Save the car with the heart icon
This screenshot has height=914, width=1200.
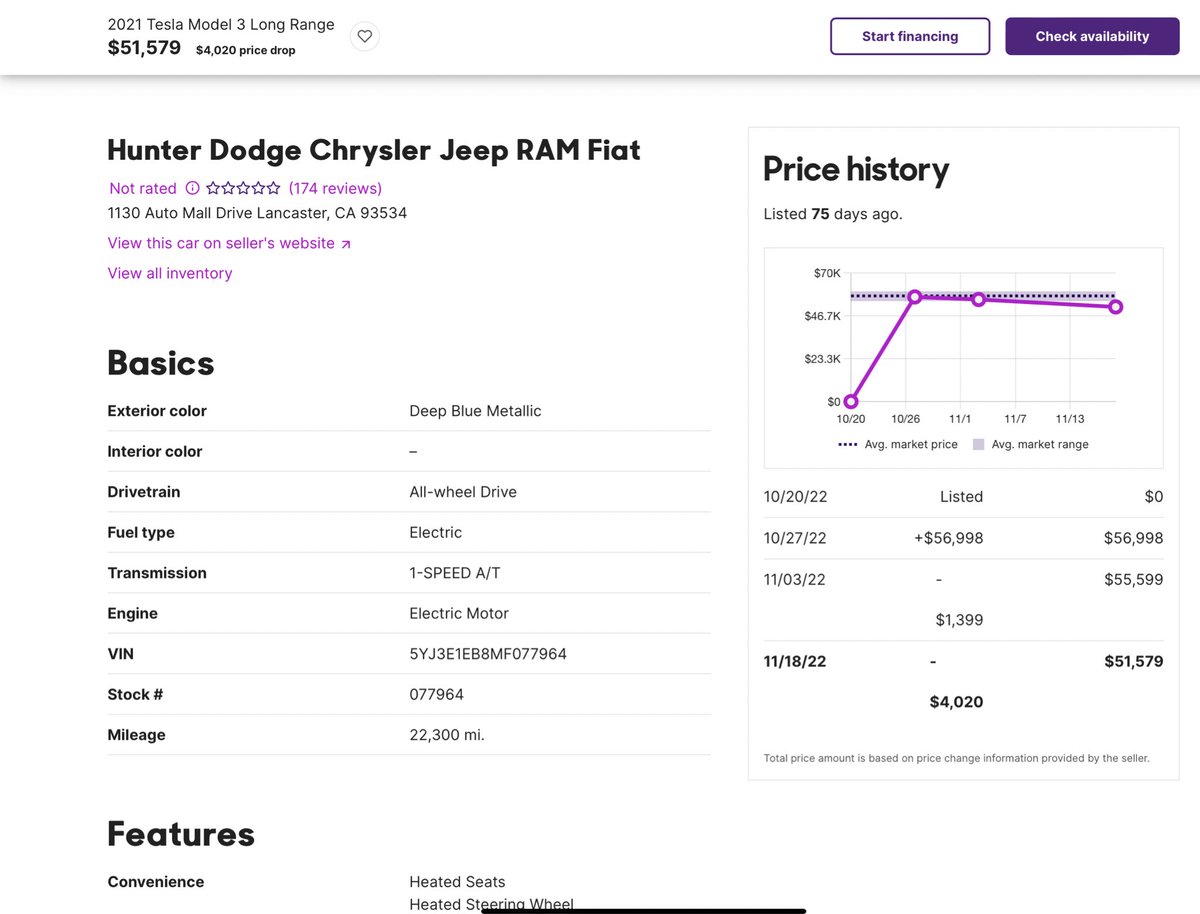[365, 36]
